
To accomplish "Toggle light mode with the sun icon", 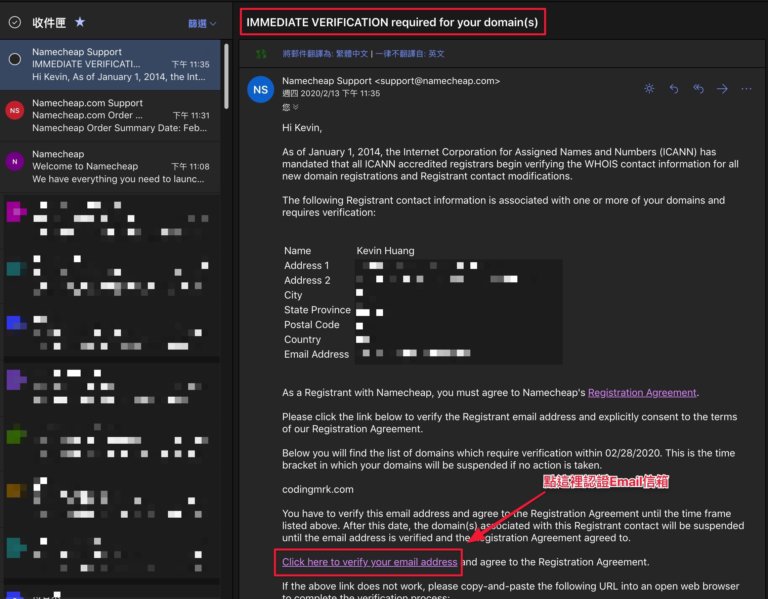I will point(649,89).
